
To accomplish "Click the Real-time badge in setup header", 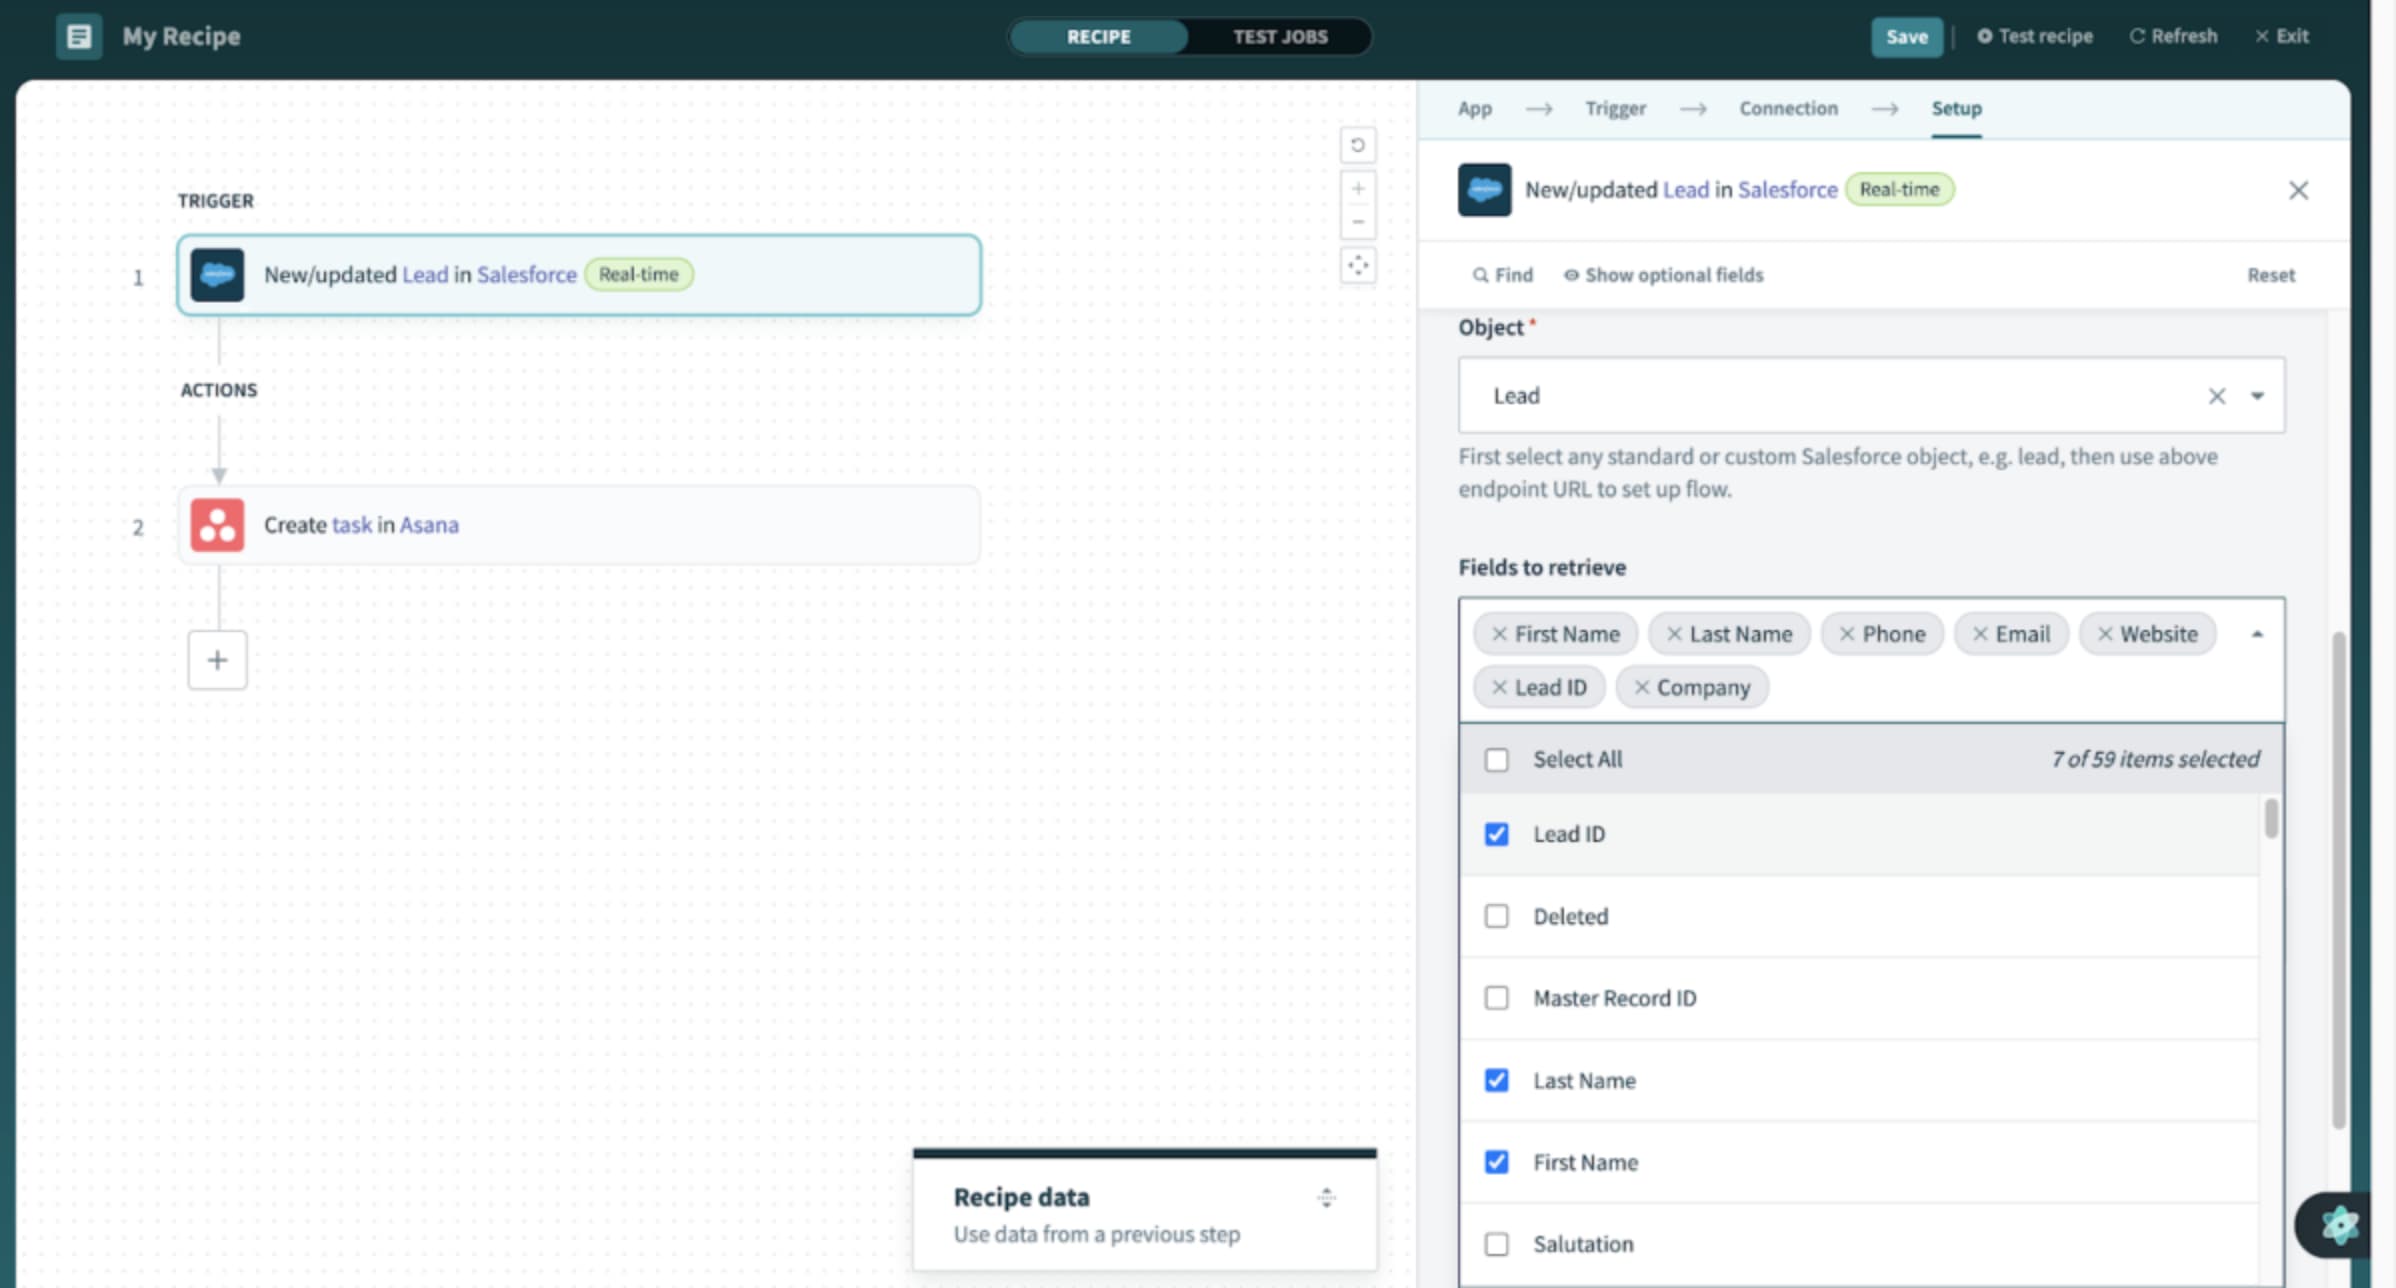I will (1898, 190).
